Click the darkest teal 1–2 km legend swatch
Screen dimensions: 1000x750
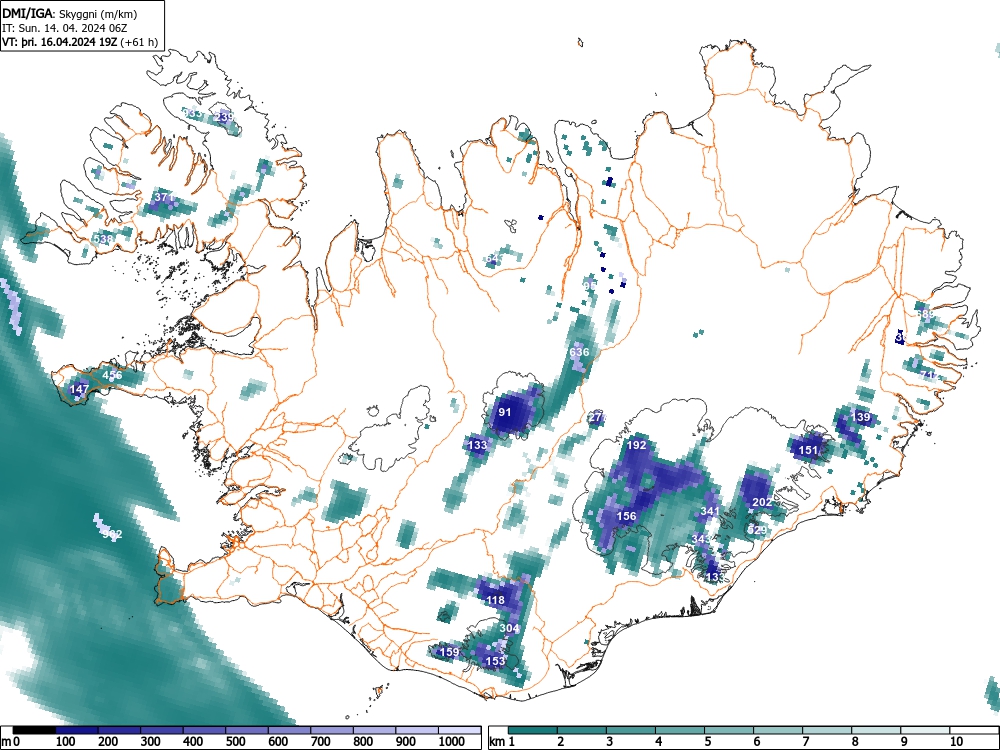532,730
